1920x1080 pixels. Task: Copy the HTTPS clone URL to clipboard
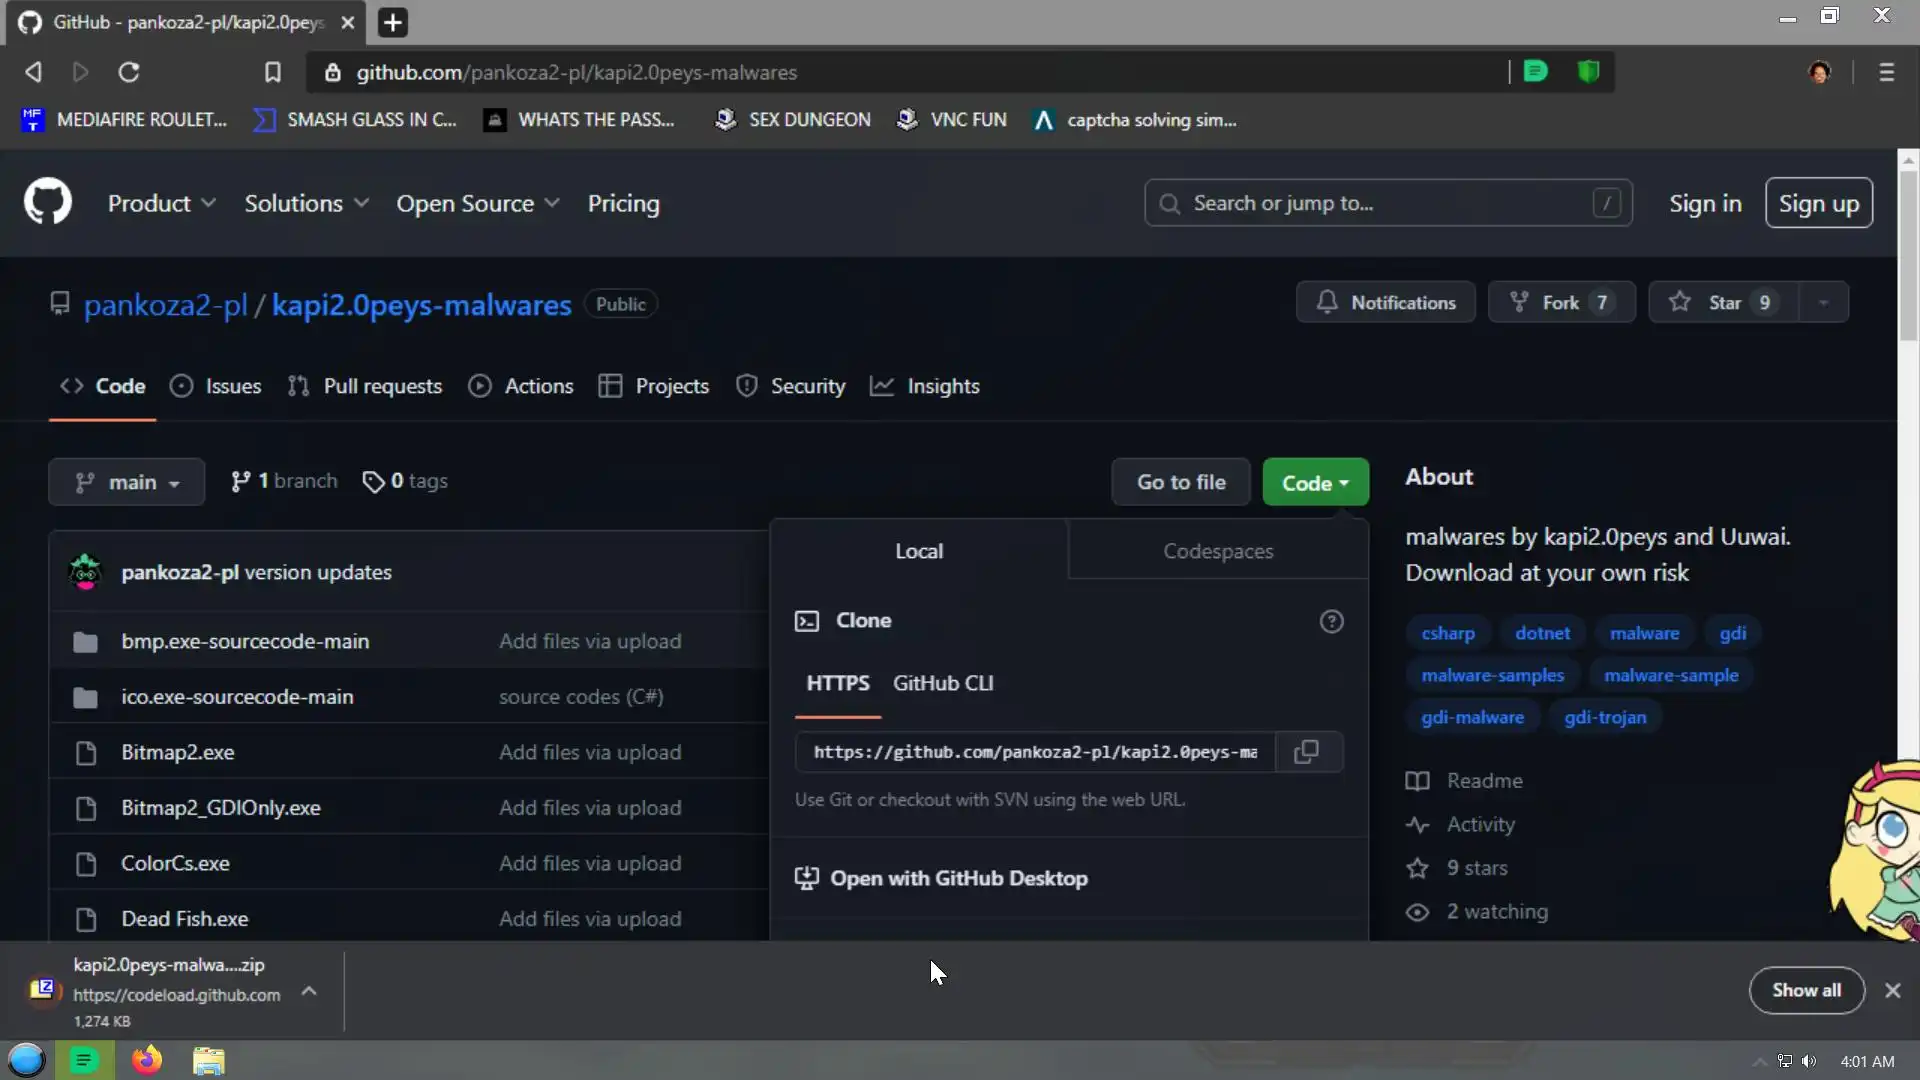tap(1306, 752)
